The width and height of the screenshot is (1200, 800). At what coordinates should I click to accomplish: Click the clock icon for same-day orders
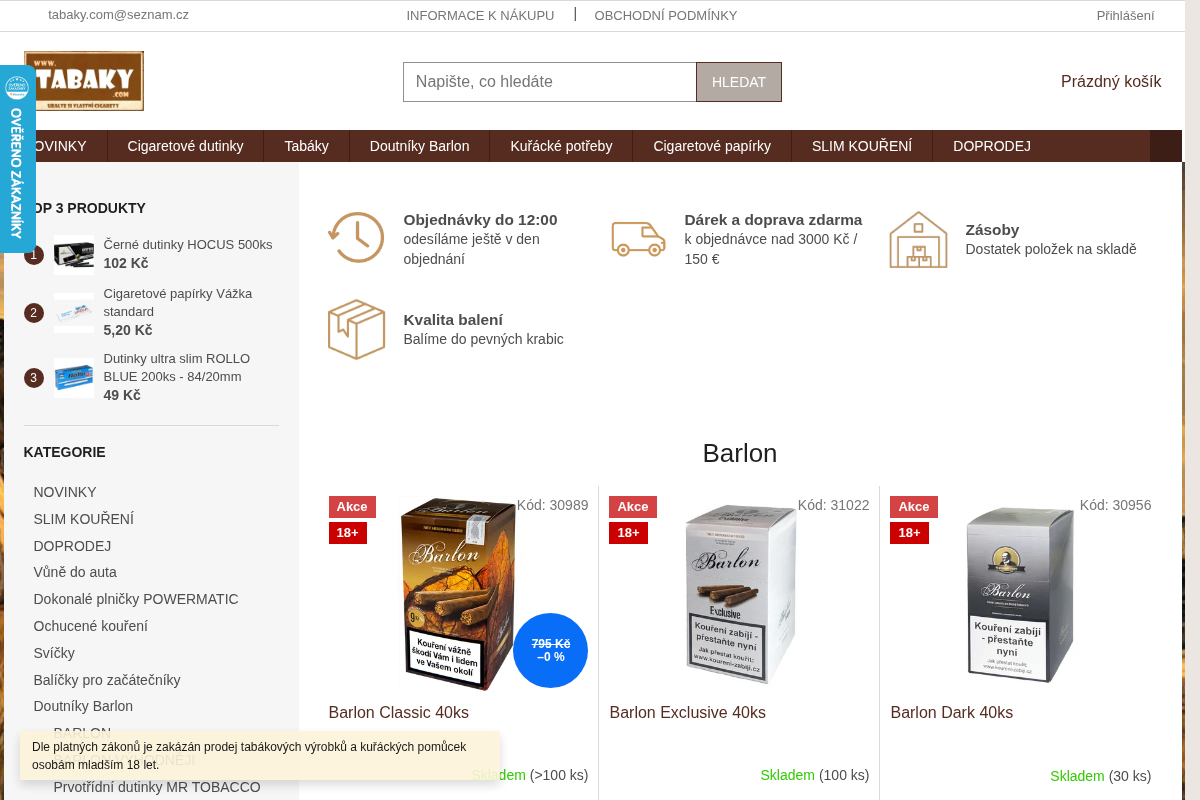tap(356, 238)
